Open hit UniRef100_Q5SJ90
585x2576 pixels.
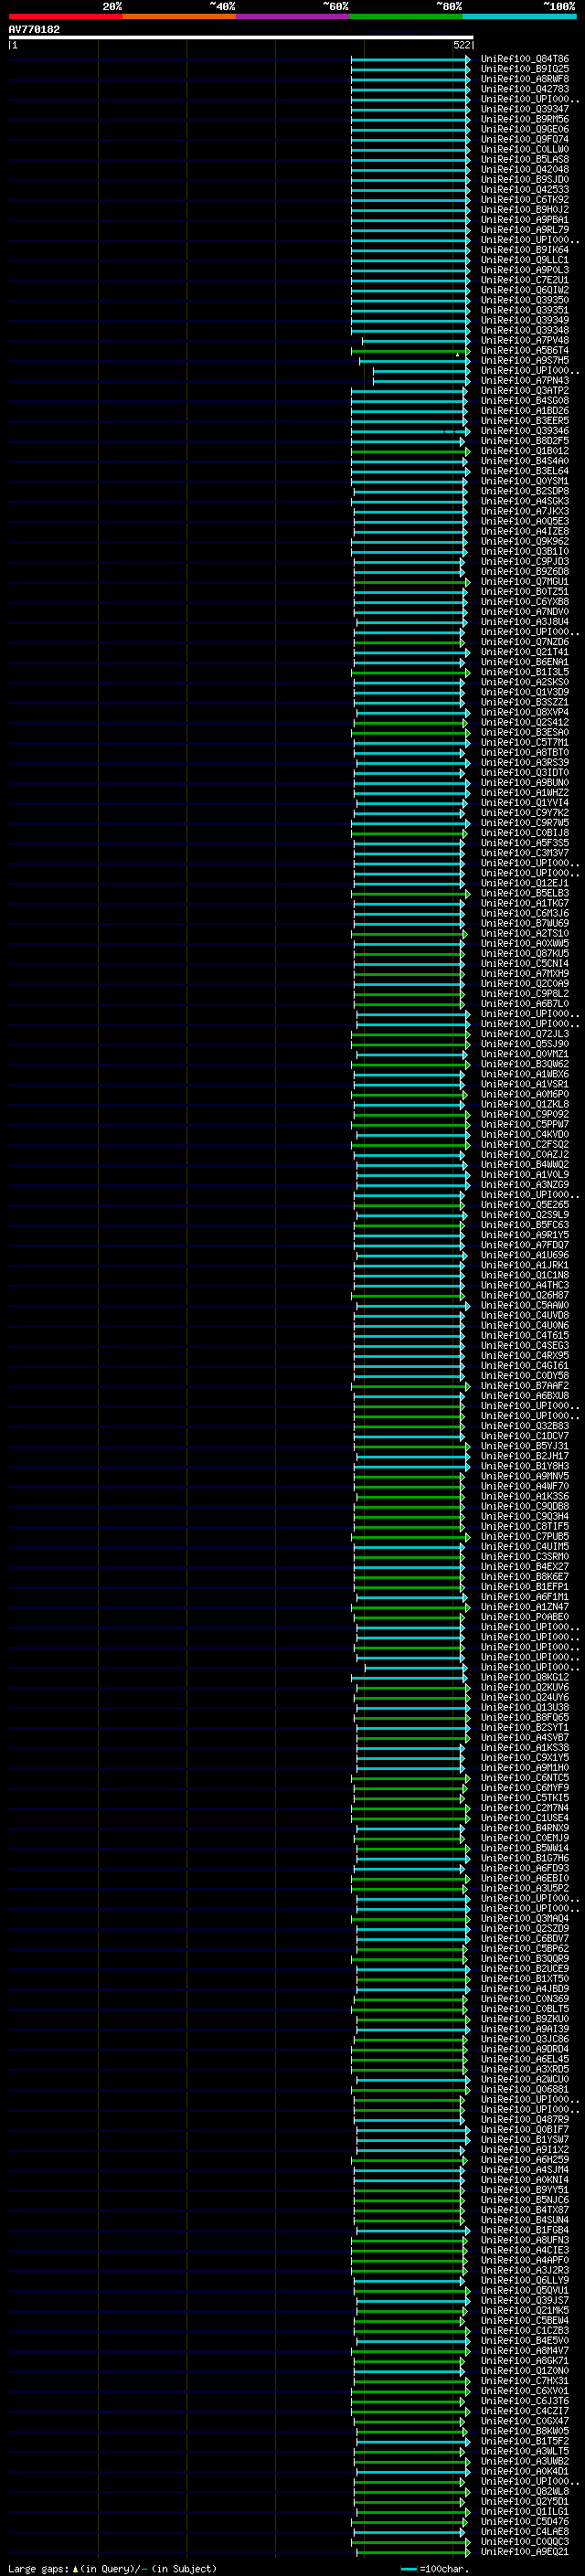click(525, 1044)
